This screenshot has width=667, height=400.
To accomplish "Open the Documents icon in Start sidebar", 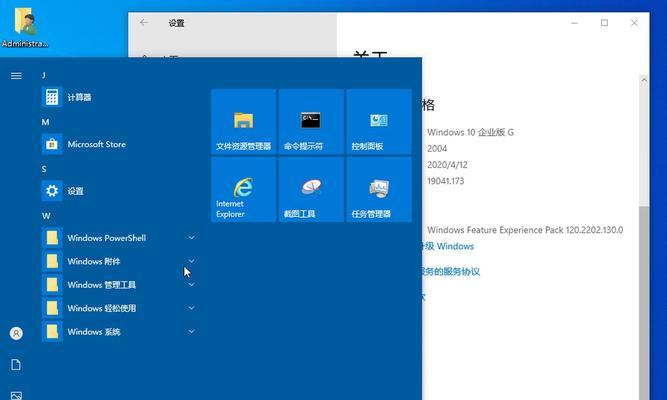I will click(16, 365).
